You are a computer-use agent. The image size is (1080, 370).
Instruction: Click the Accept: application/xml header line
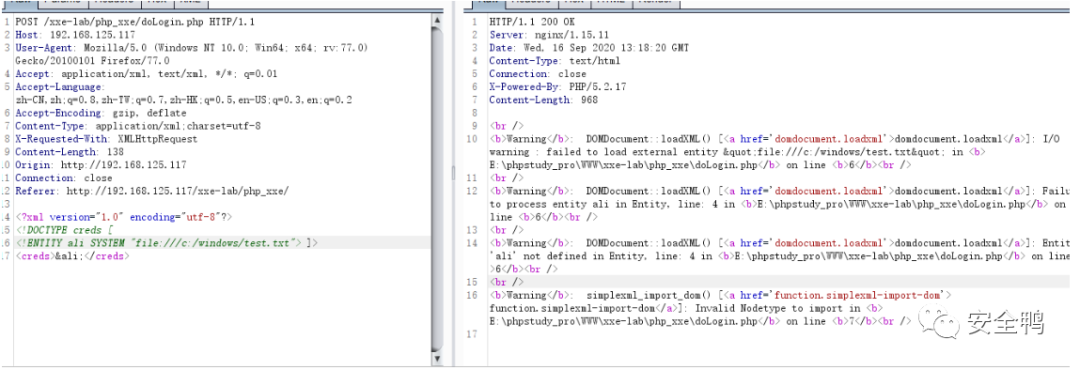pyautogui.click(x=146, y=74)
